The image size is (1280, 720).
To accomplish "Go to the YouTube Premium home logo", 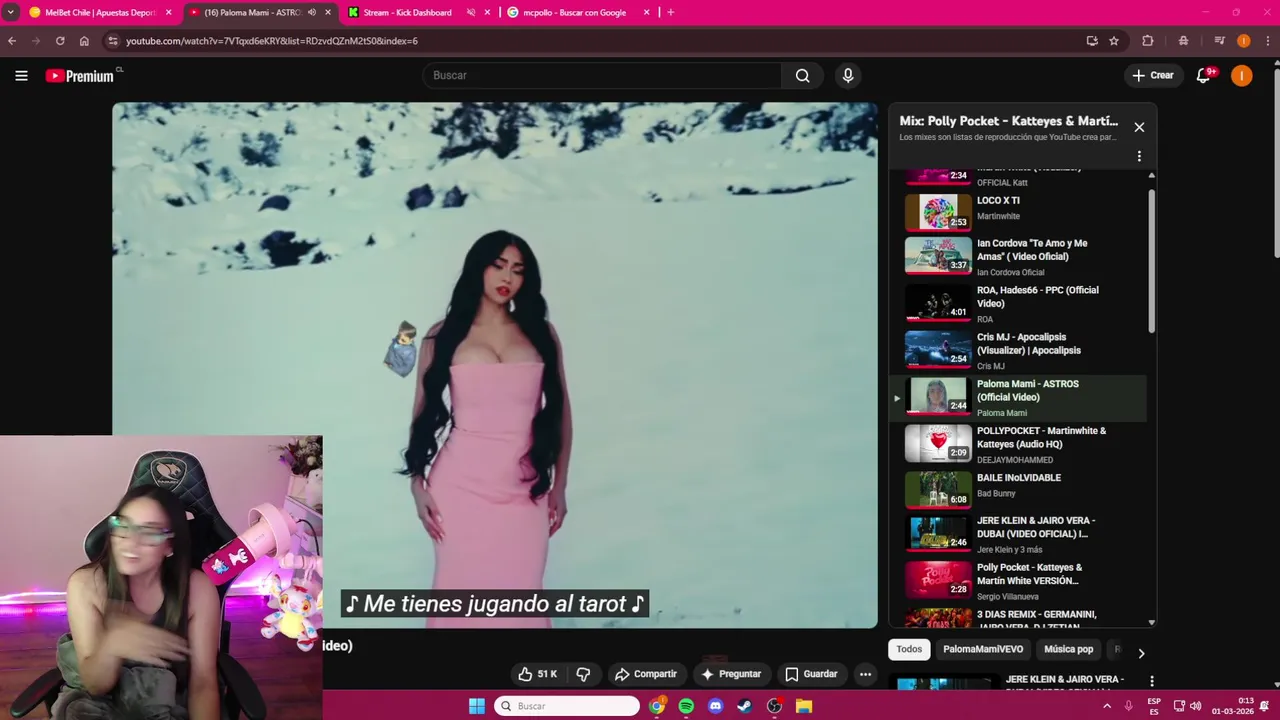I will pos(80,76).
